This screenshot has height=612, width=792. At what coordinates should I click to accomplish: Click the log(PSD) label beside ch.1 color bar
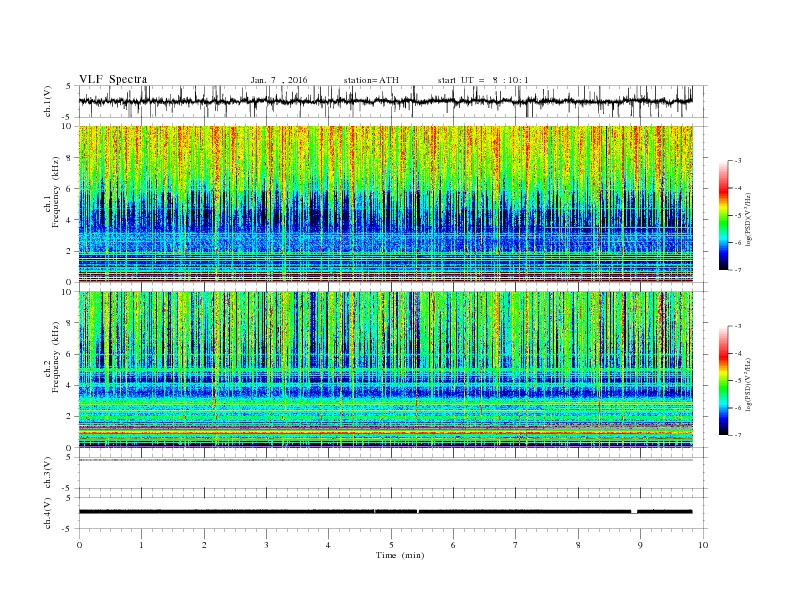tap(750, 220)
